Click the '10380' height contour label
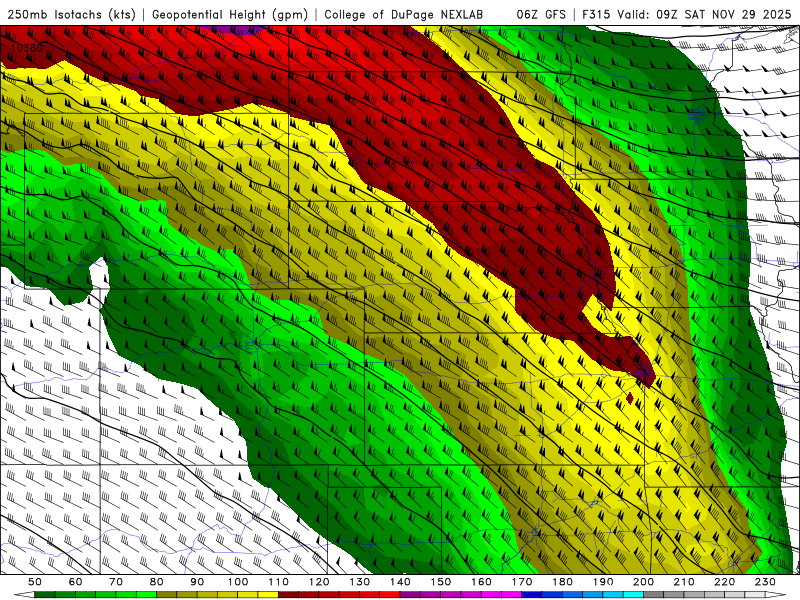 (x=27, y=48)
